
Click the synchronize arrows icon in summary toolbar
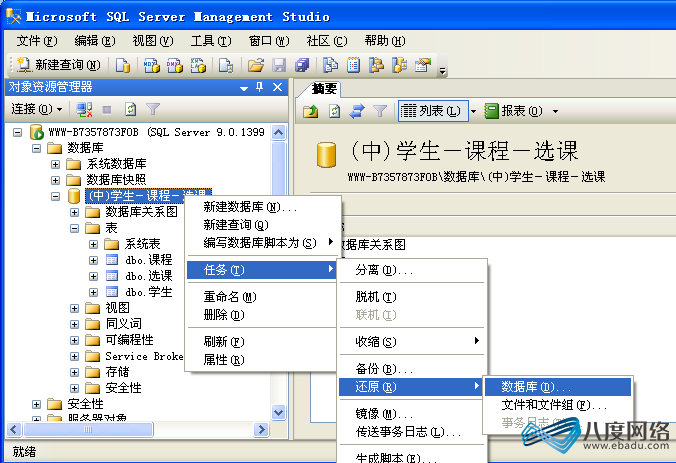pyautogui.click(x=357, y=111)
